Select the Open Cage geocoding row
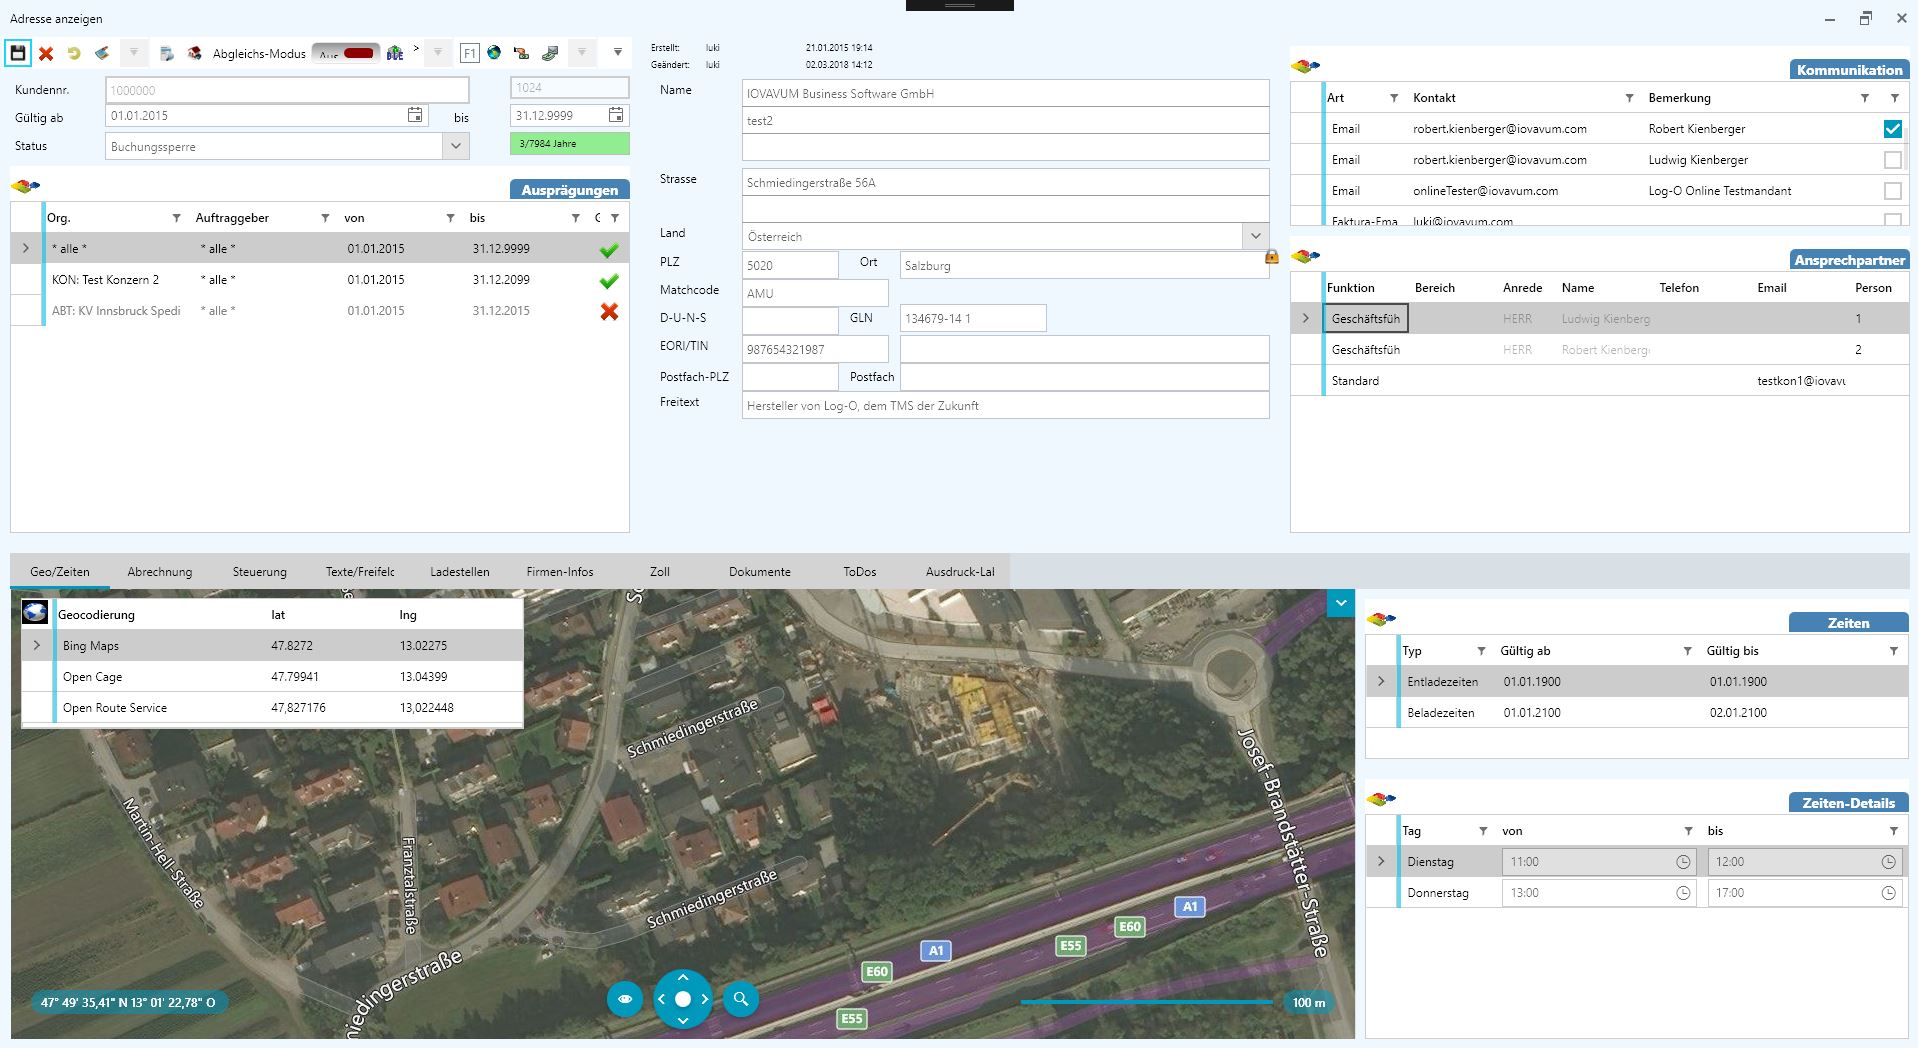1918x1048 pixels. [x=272, y=677]
